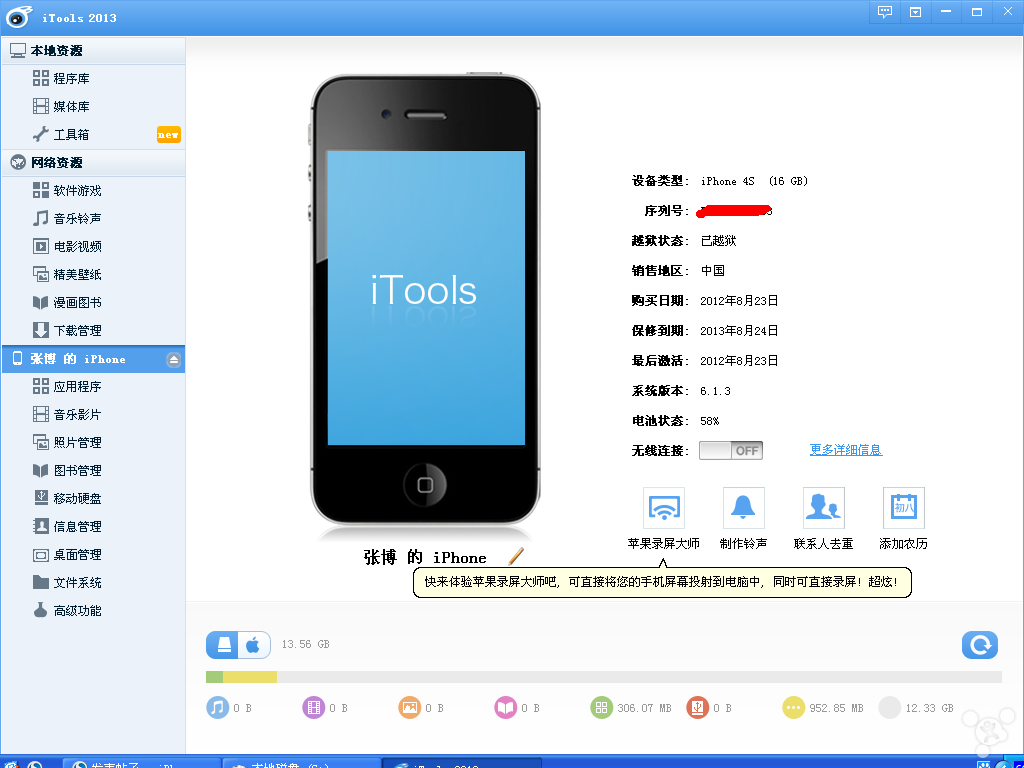Click the orange photo storage icon
The width and height of the screenshot is (1024, 768).
[409, 707]
